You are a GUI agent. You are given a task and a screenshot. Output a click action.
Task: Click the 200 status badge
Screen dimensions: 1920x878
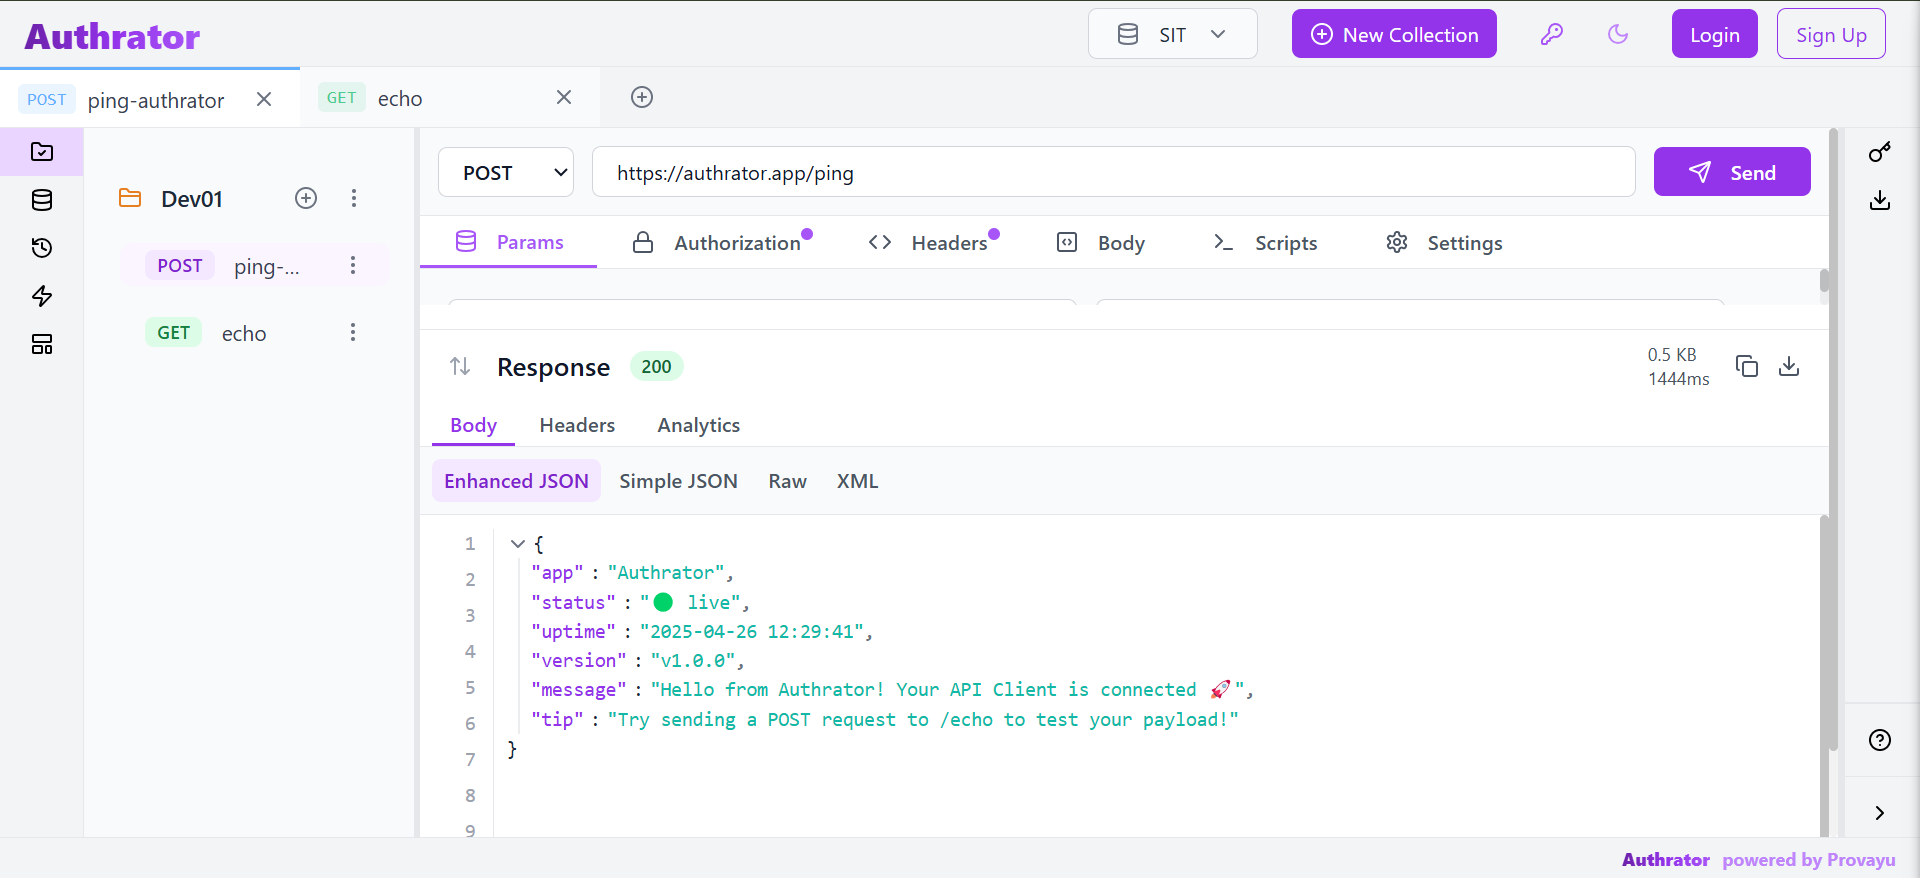point(656,366)
